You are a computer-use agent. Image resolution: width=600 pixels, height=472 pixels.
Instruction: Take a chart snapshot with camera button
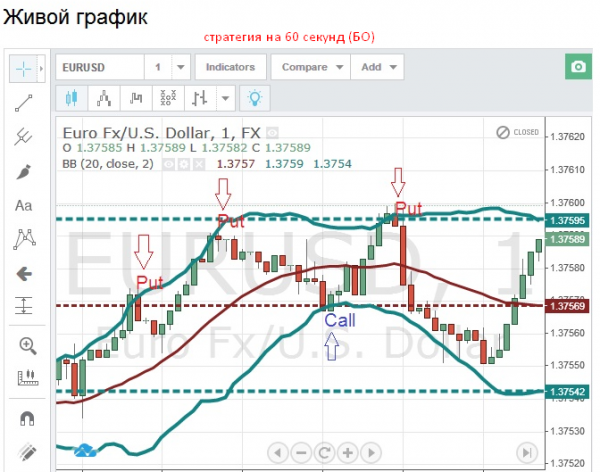click(575, 67)
